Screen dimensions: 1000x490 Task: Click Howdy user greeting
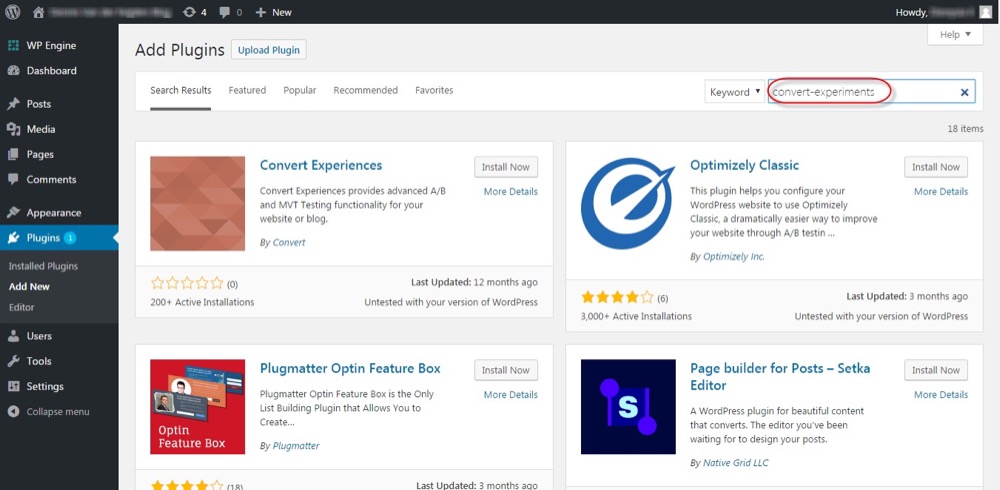(x=936, y=12)
